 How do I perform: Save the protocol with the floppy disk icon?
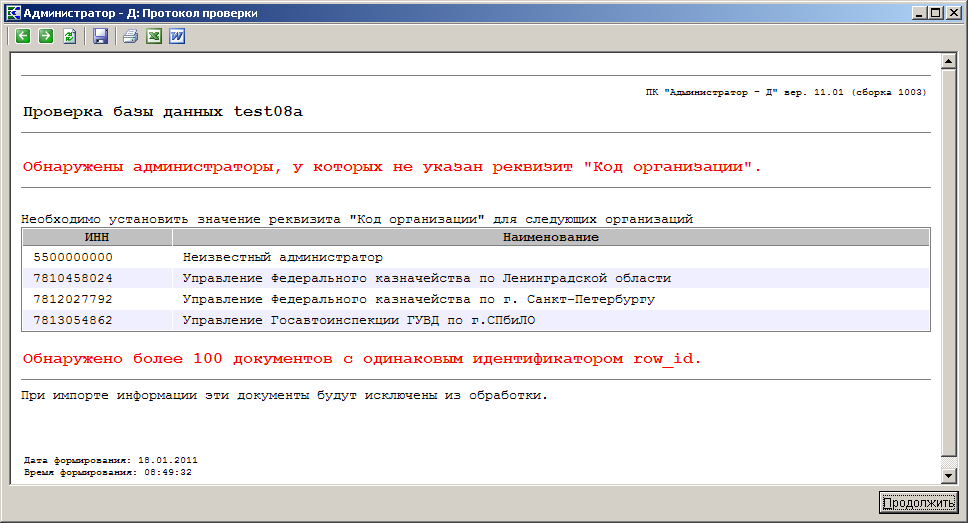pyautogui.click(x=100, y=36)
